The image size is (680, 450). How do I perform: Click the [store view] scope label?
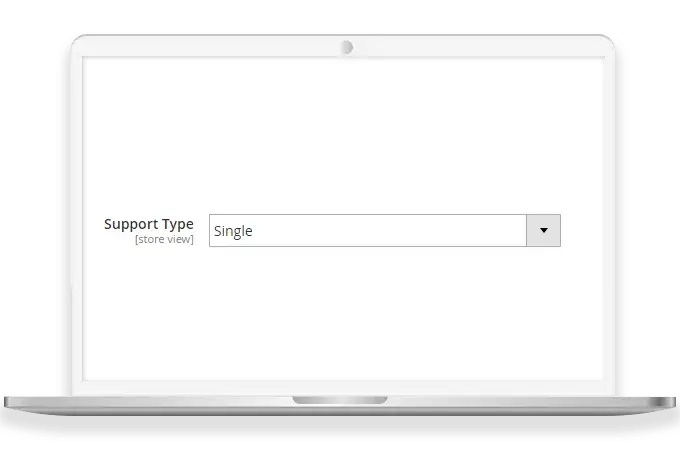(164, 239)
